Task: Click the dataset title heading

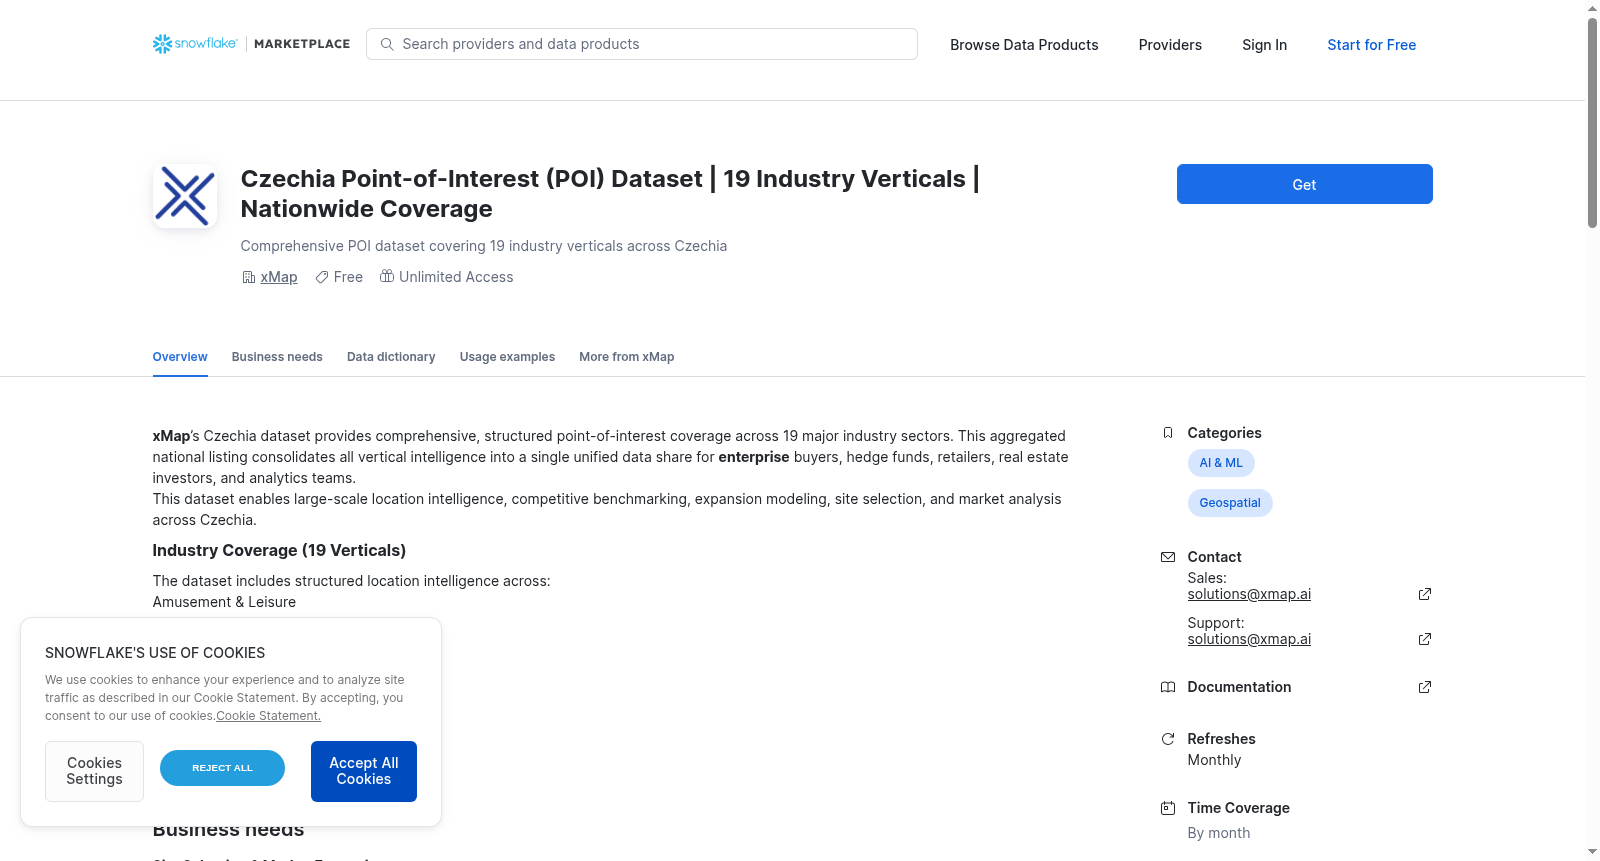Action: tap(610, 194)
